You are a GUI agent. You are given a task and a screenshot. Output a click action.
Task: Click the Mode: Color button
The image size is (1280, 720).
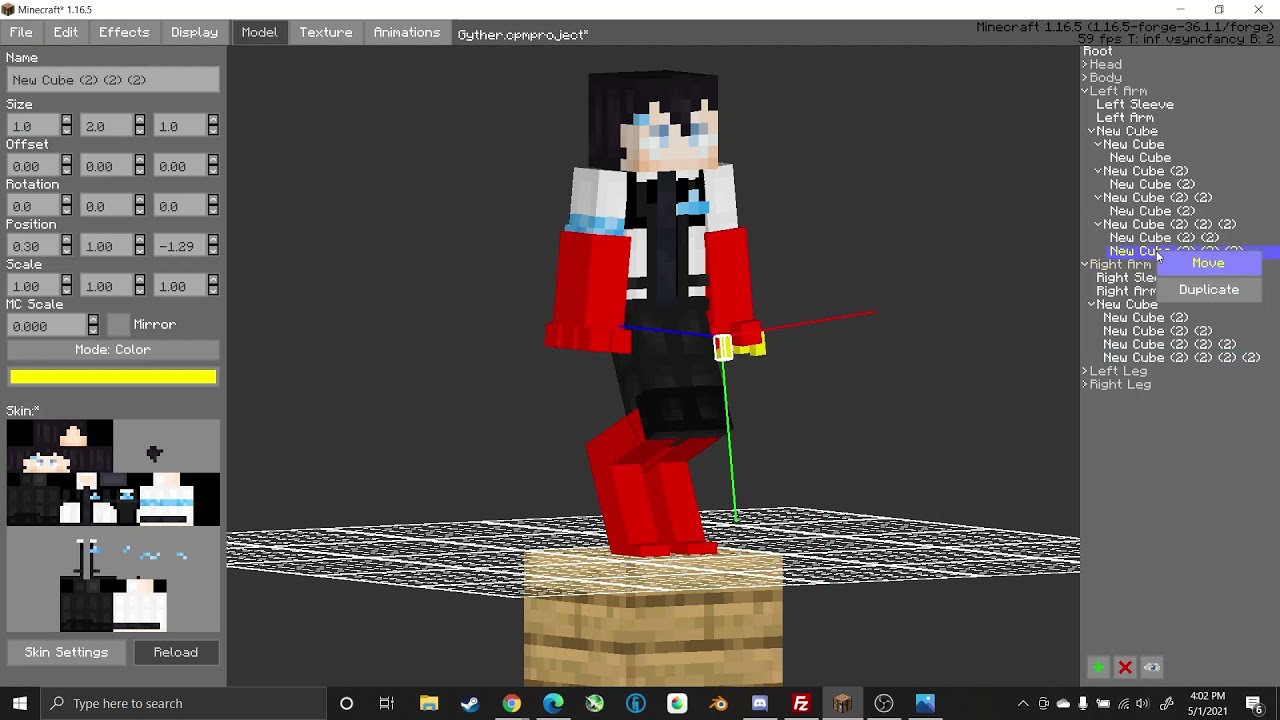coord(113,350)
